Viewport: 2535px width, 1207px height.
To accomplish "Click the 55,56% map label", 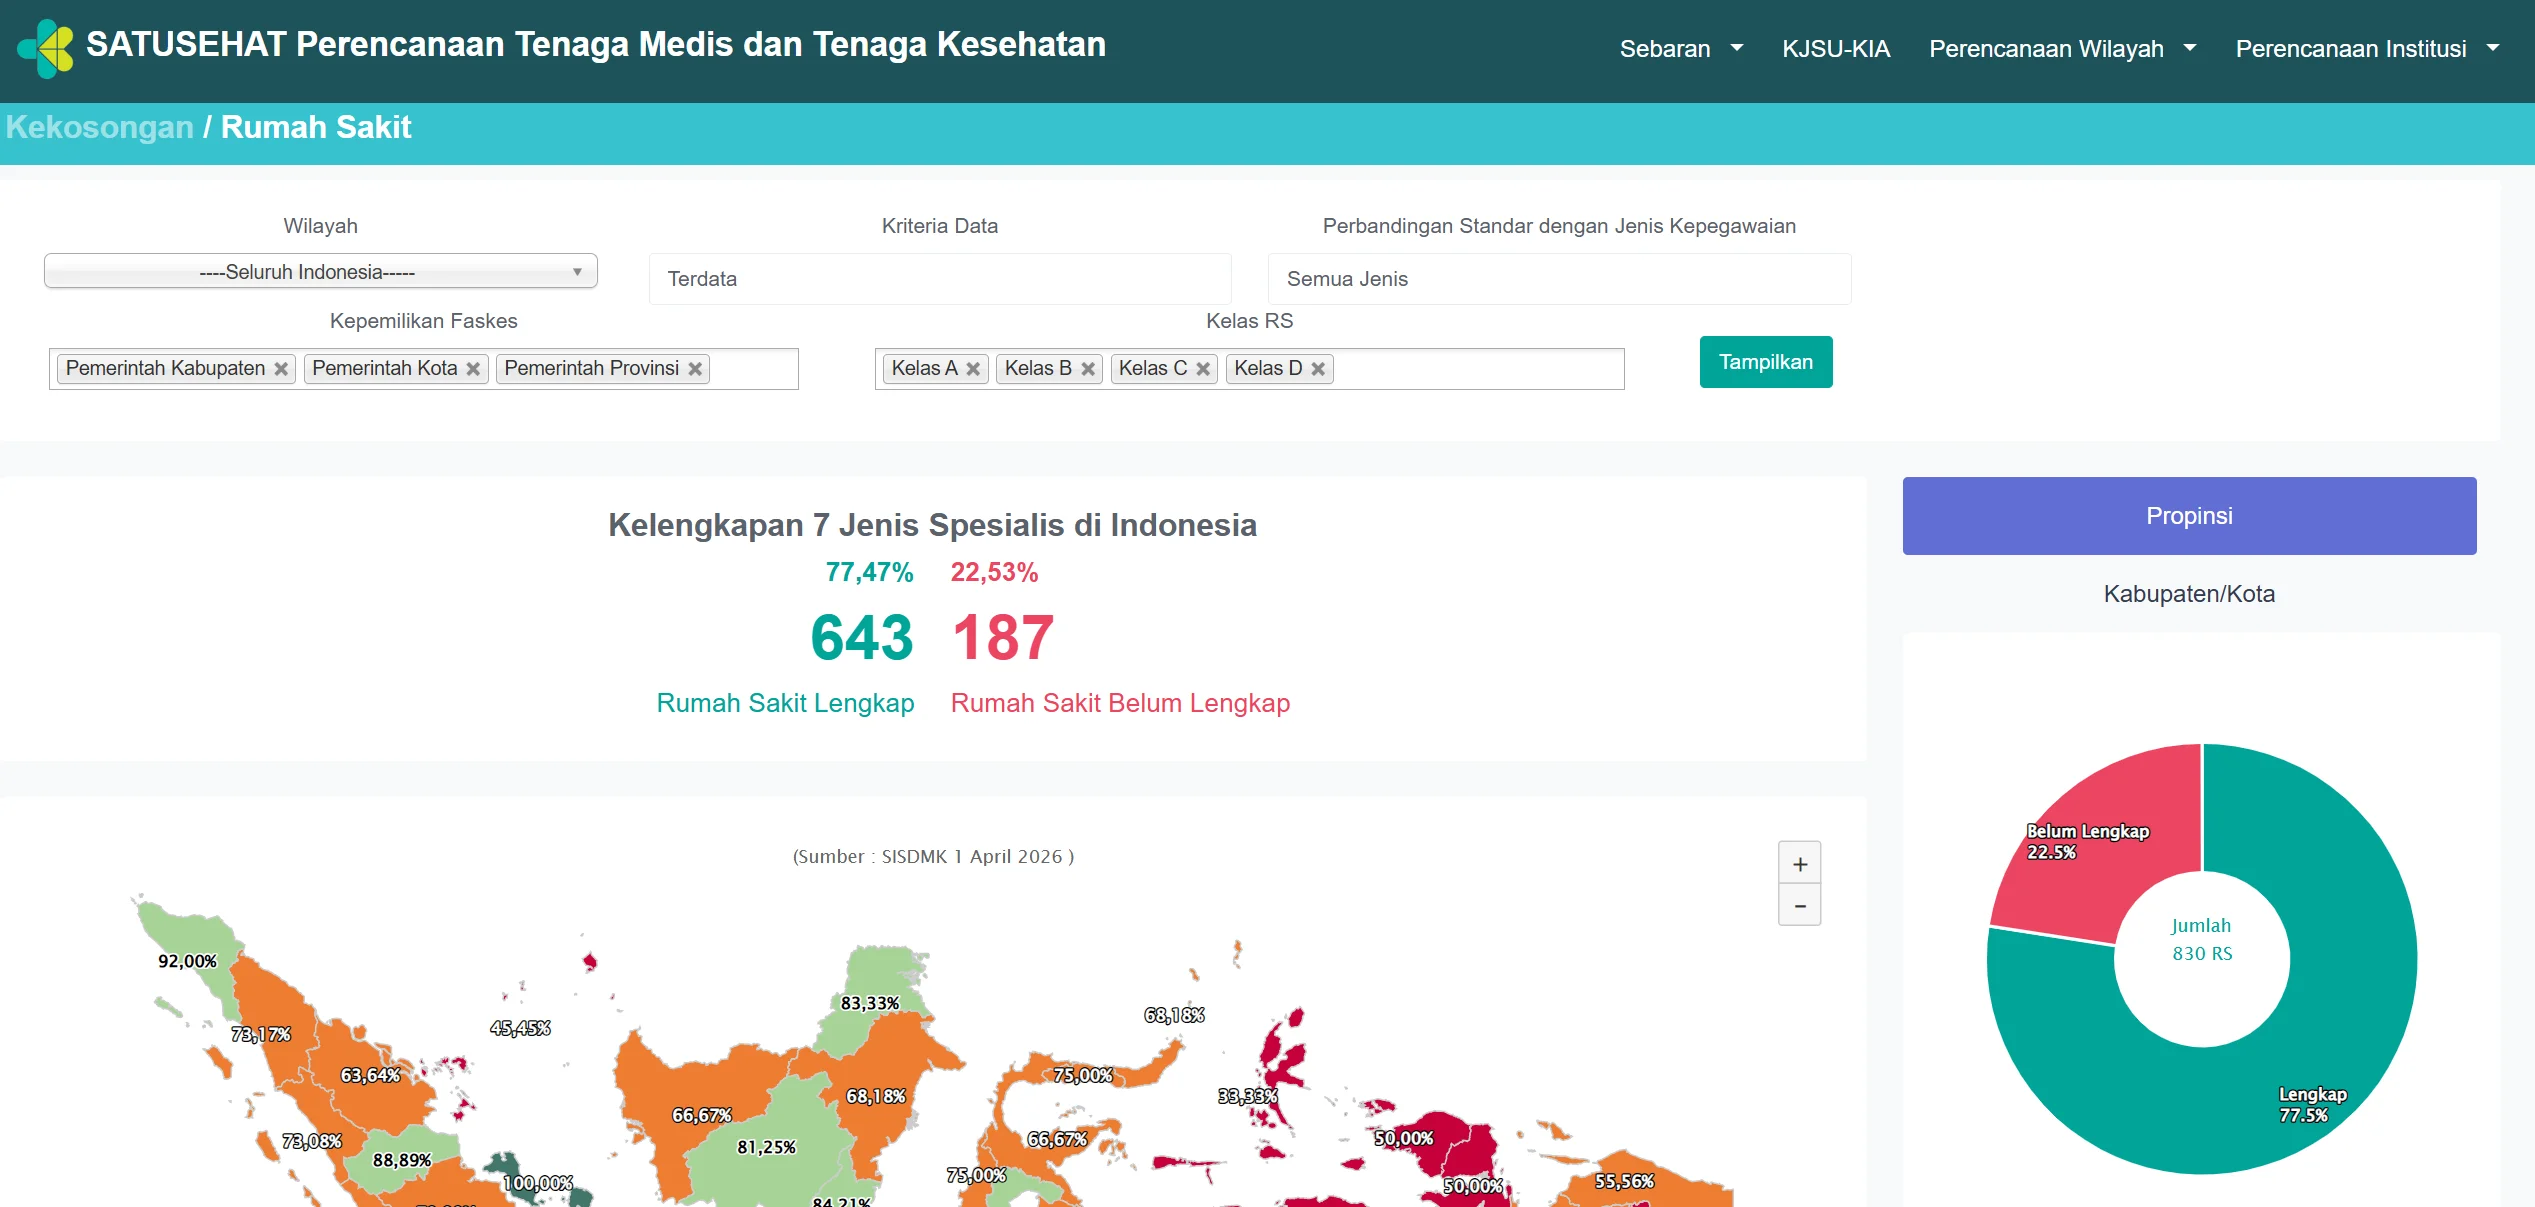I will pos(1625,1181).
